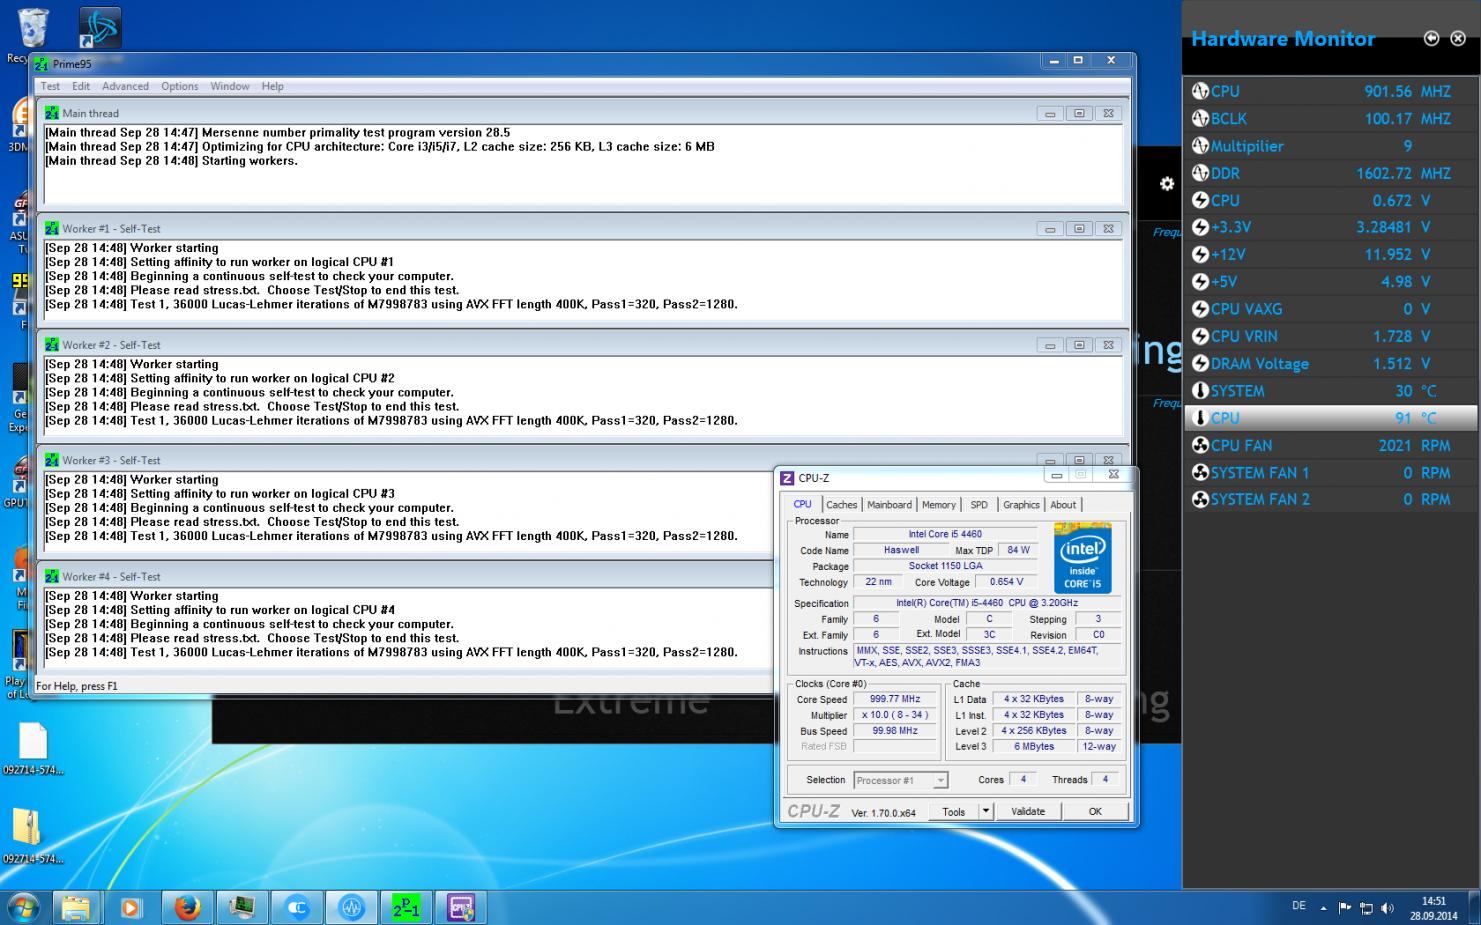Open the Tools dropdown arrow in CPU-Z
Image resolution: width=1481 pixels, height=925 pixels.
(x=986, y=812)
